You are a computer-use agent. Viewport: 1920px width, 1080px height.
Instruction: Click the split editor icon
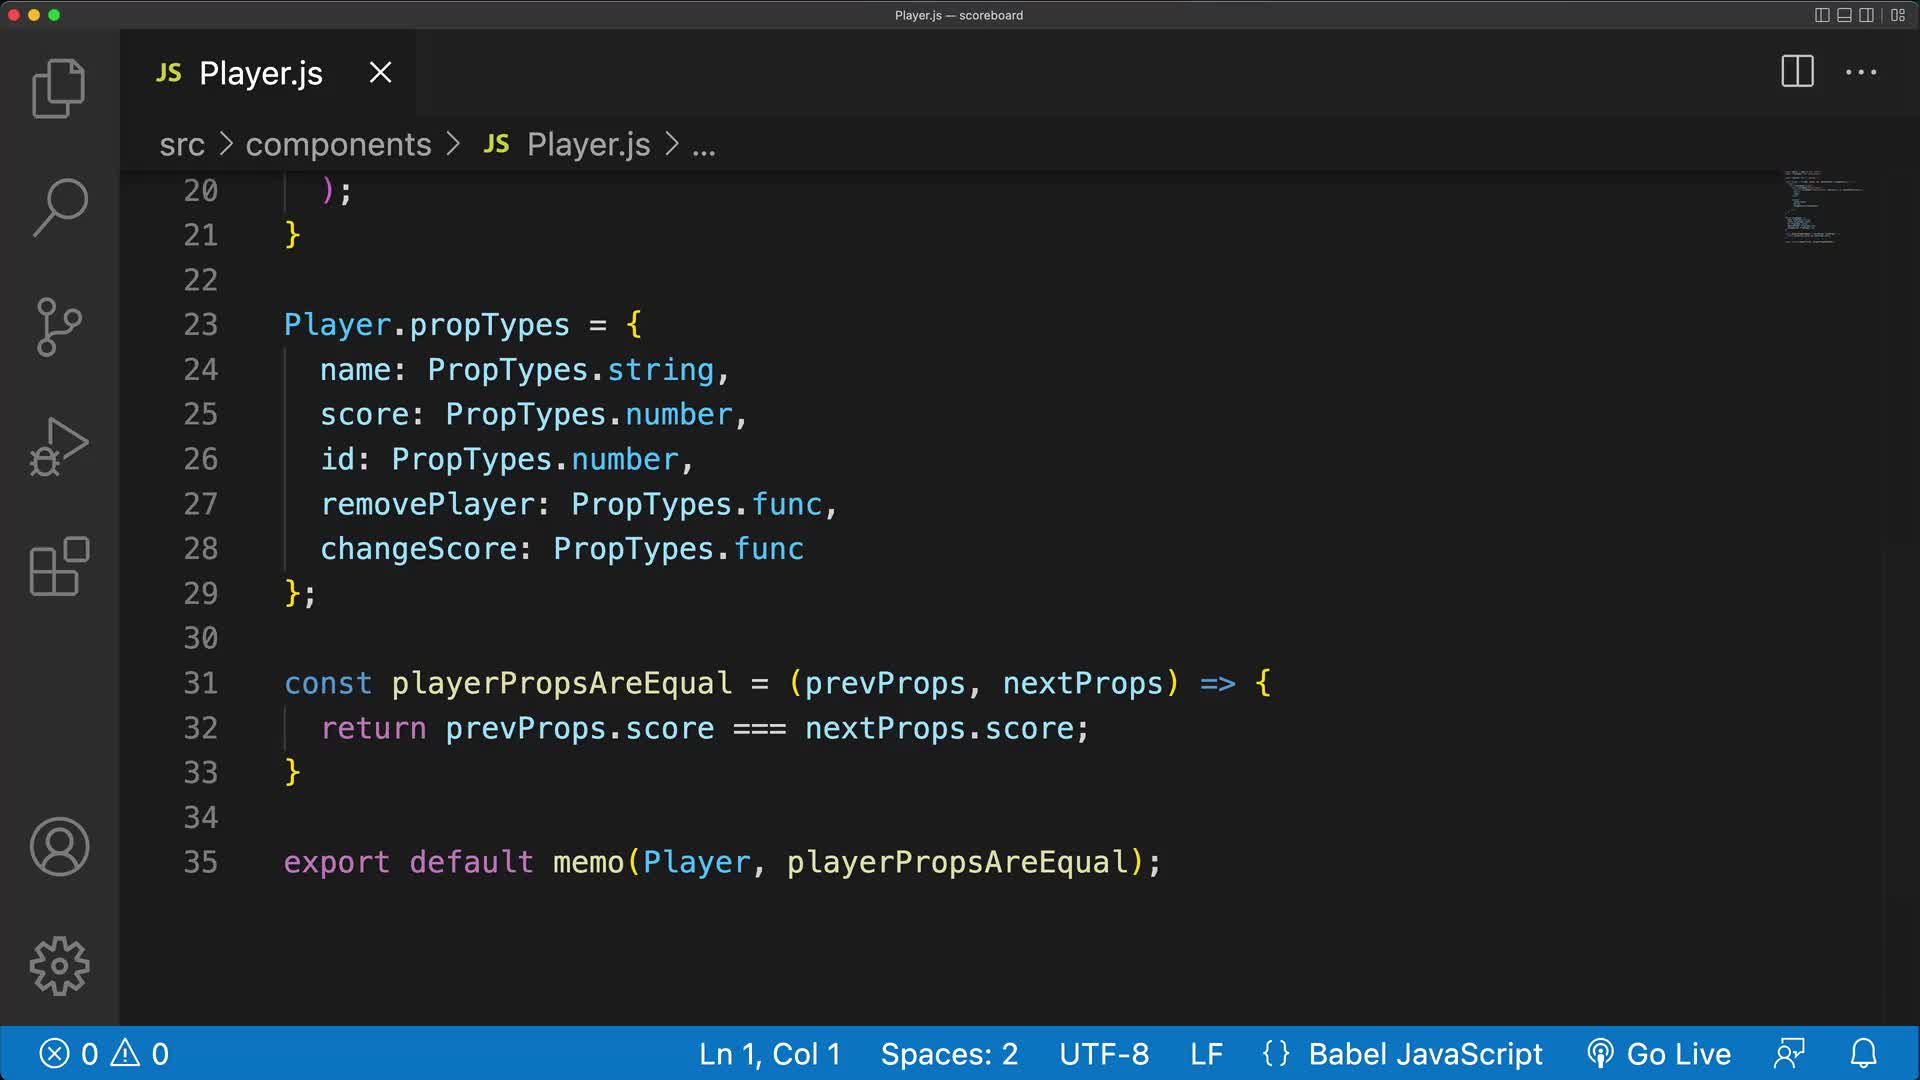point(1796,72)
